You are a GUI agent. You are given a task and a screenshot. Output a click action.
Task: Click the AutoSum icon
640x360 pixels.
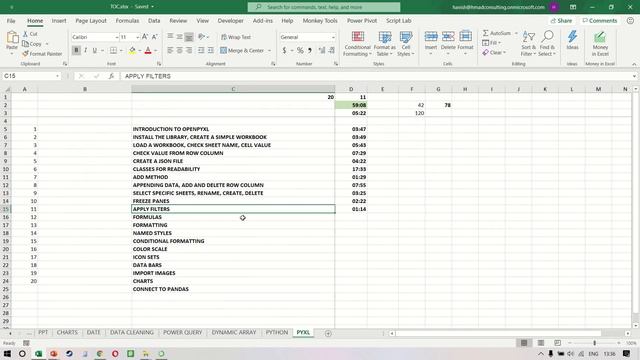pos(486,33)
